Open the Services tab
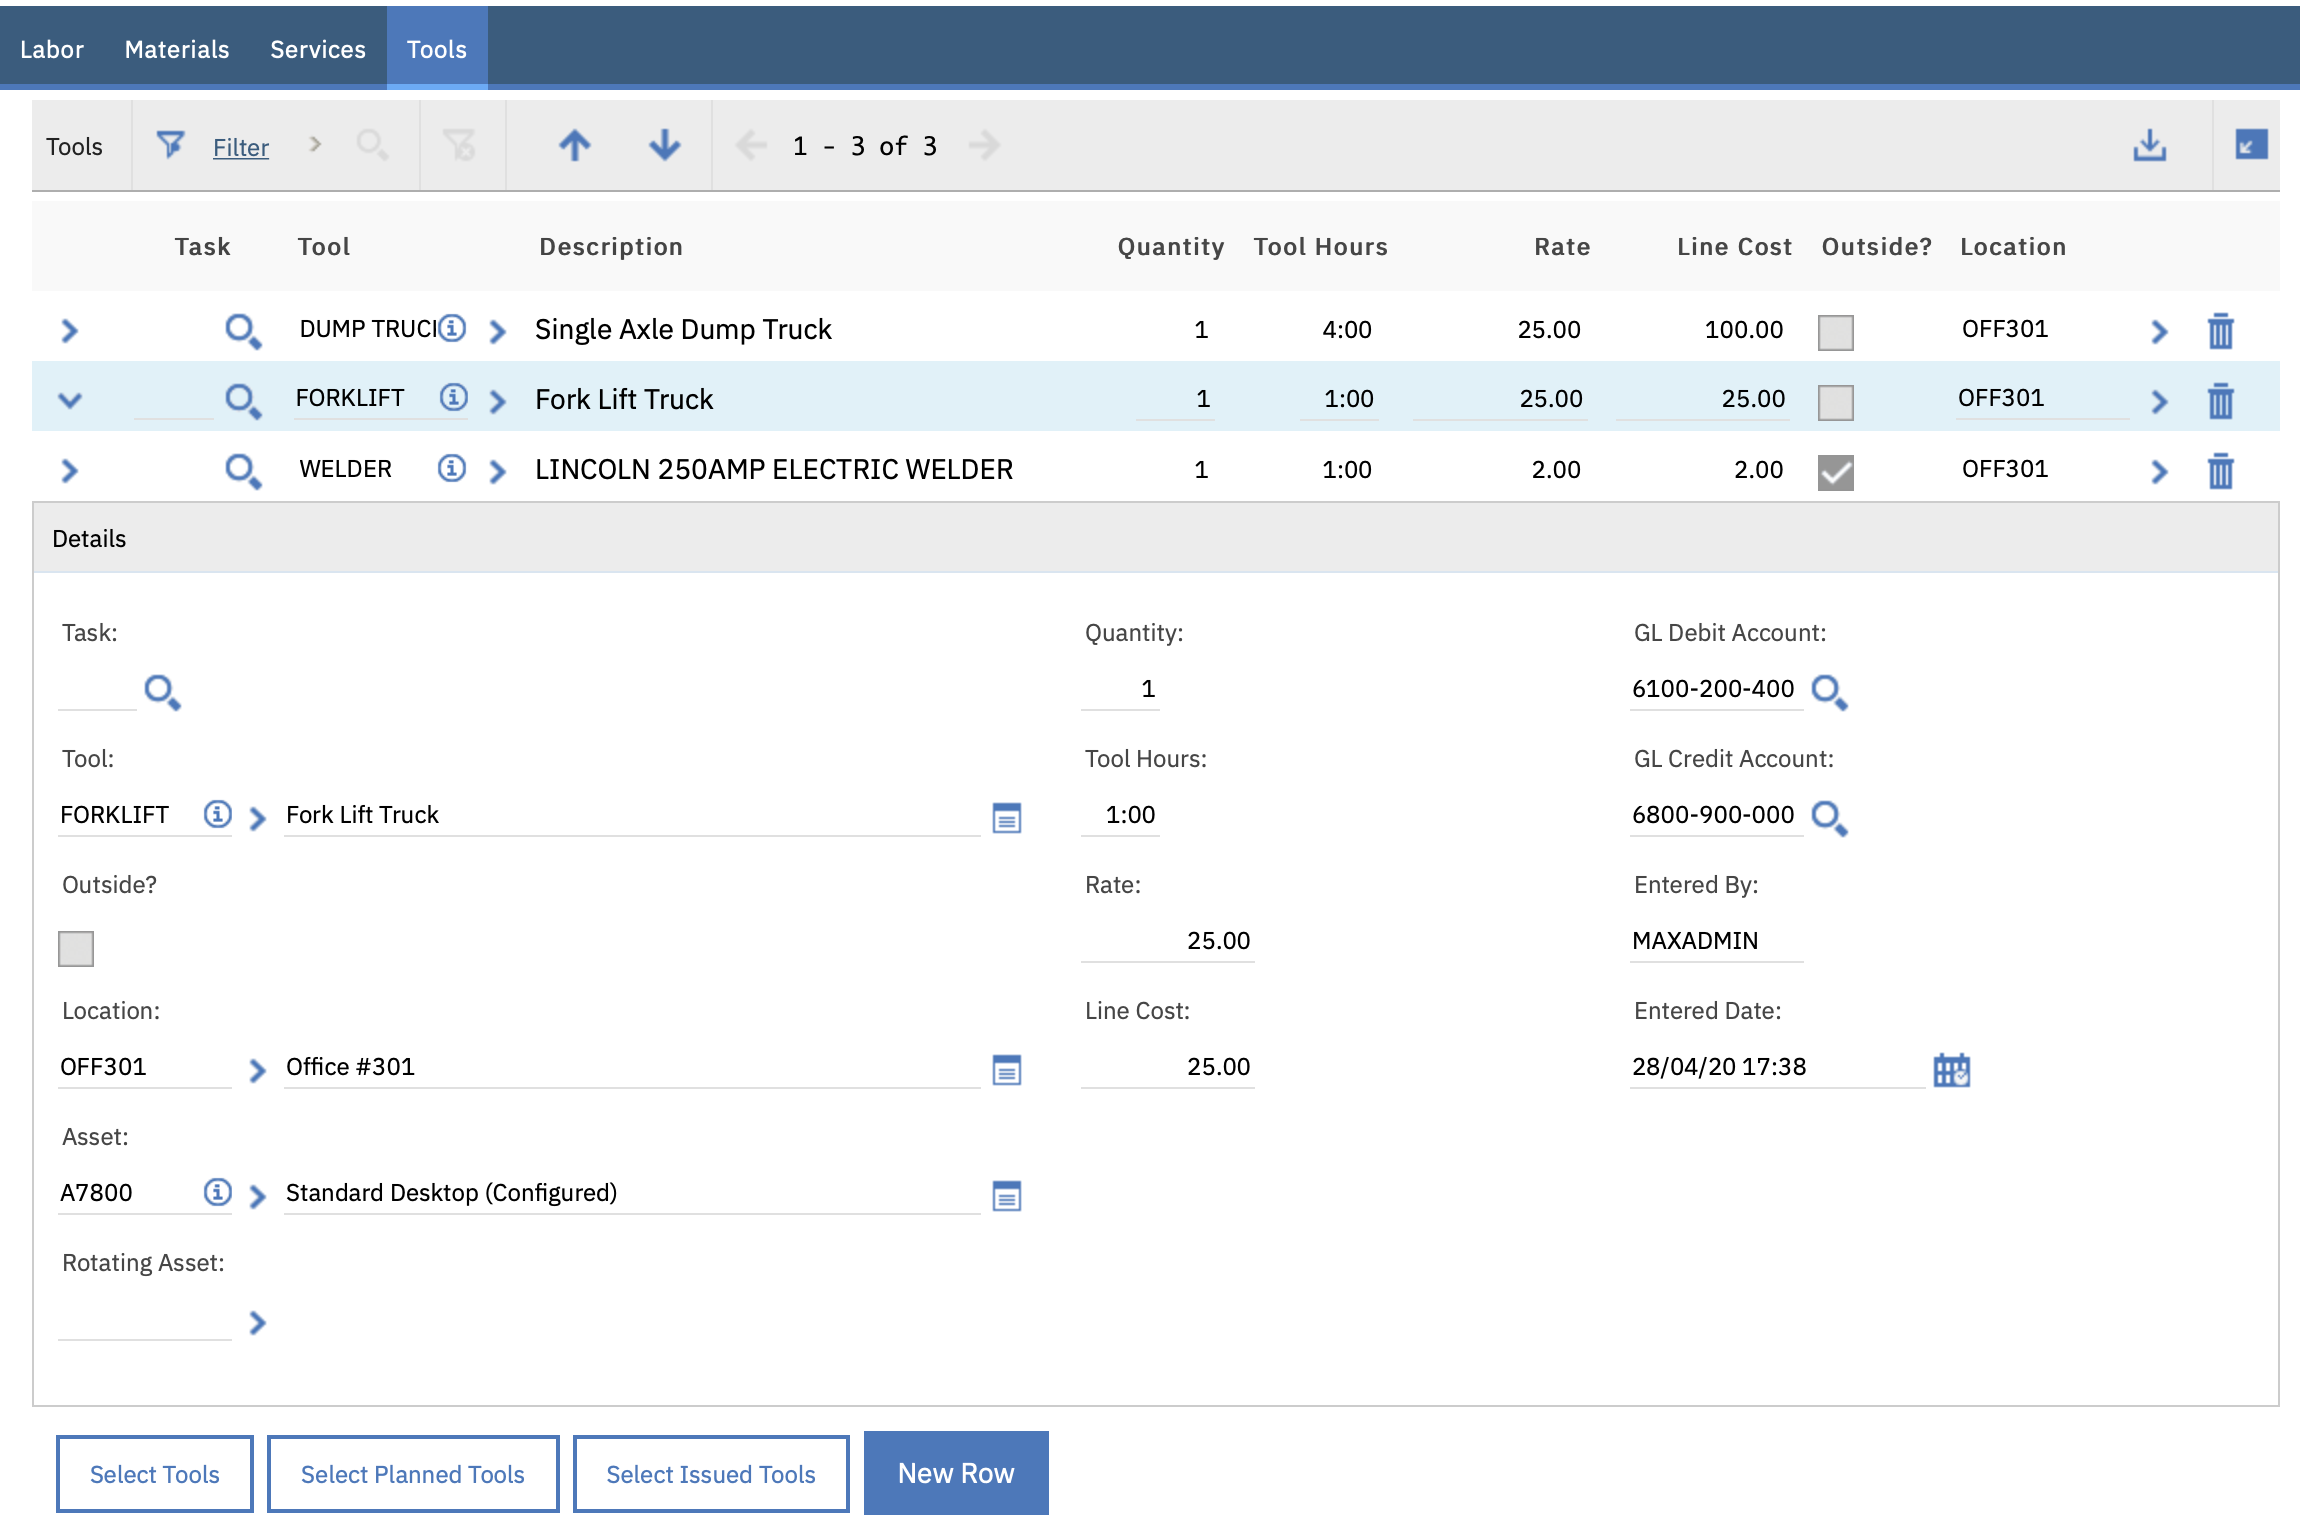 click(317, 48)
